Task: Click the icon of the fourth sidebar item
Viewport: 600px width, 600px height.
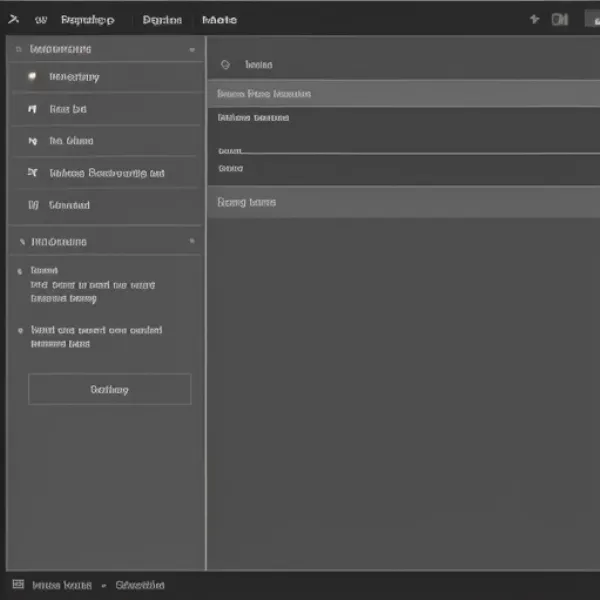Action: [x=32, y=173]
